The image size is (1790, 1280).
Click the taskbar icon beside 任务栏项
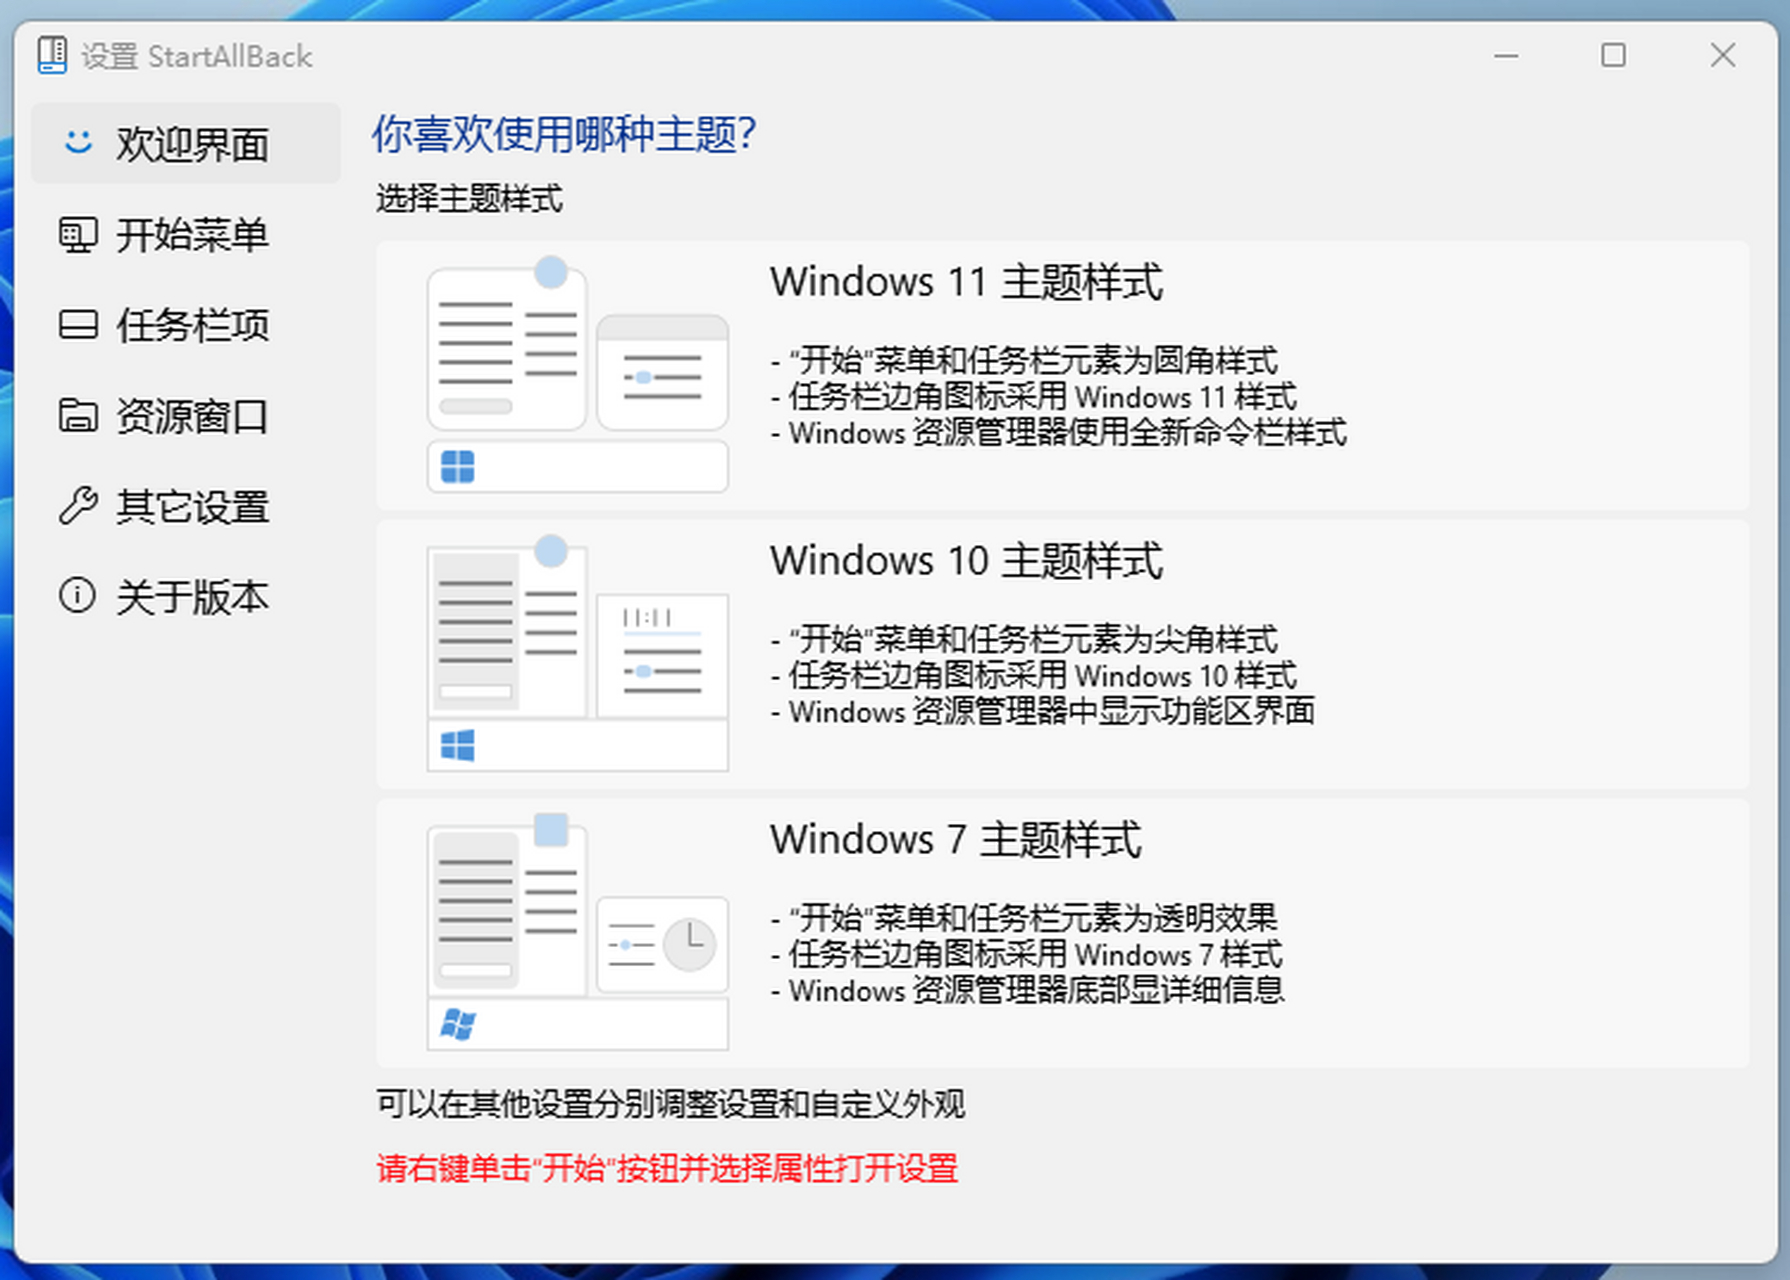[78, 325]
